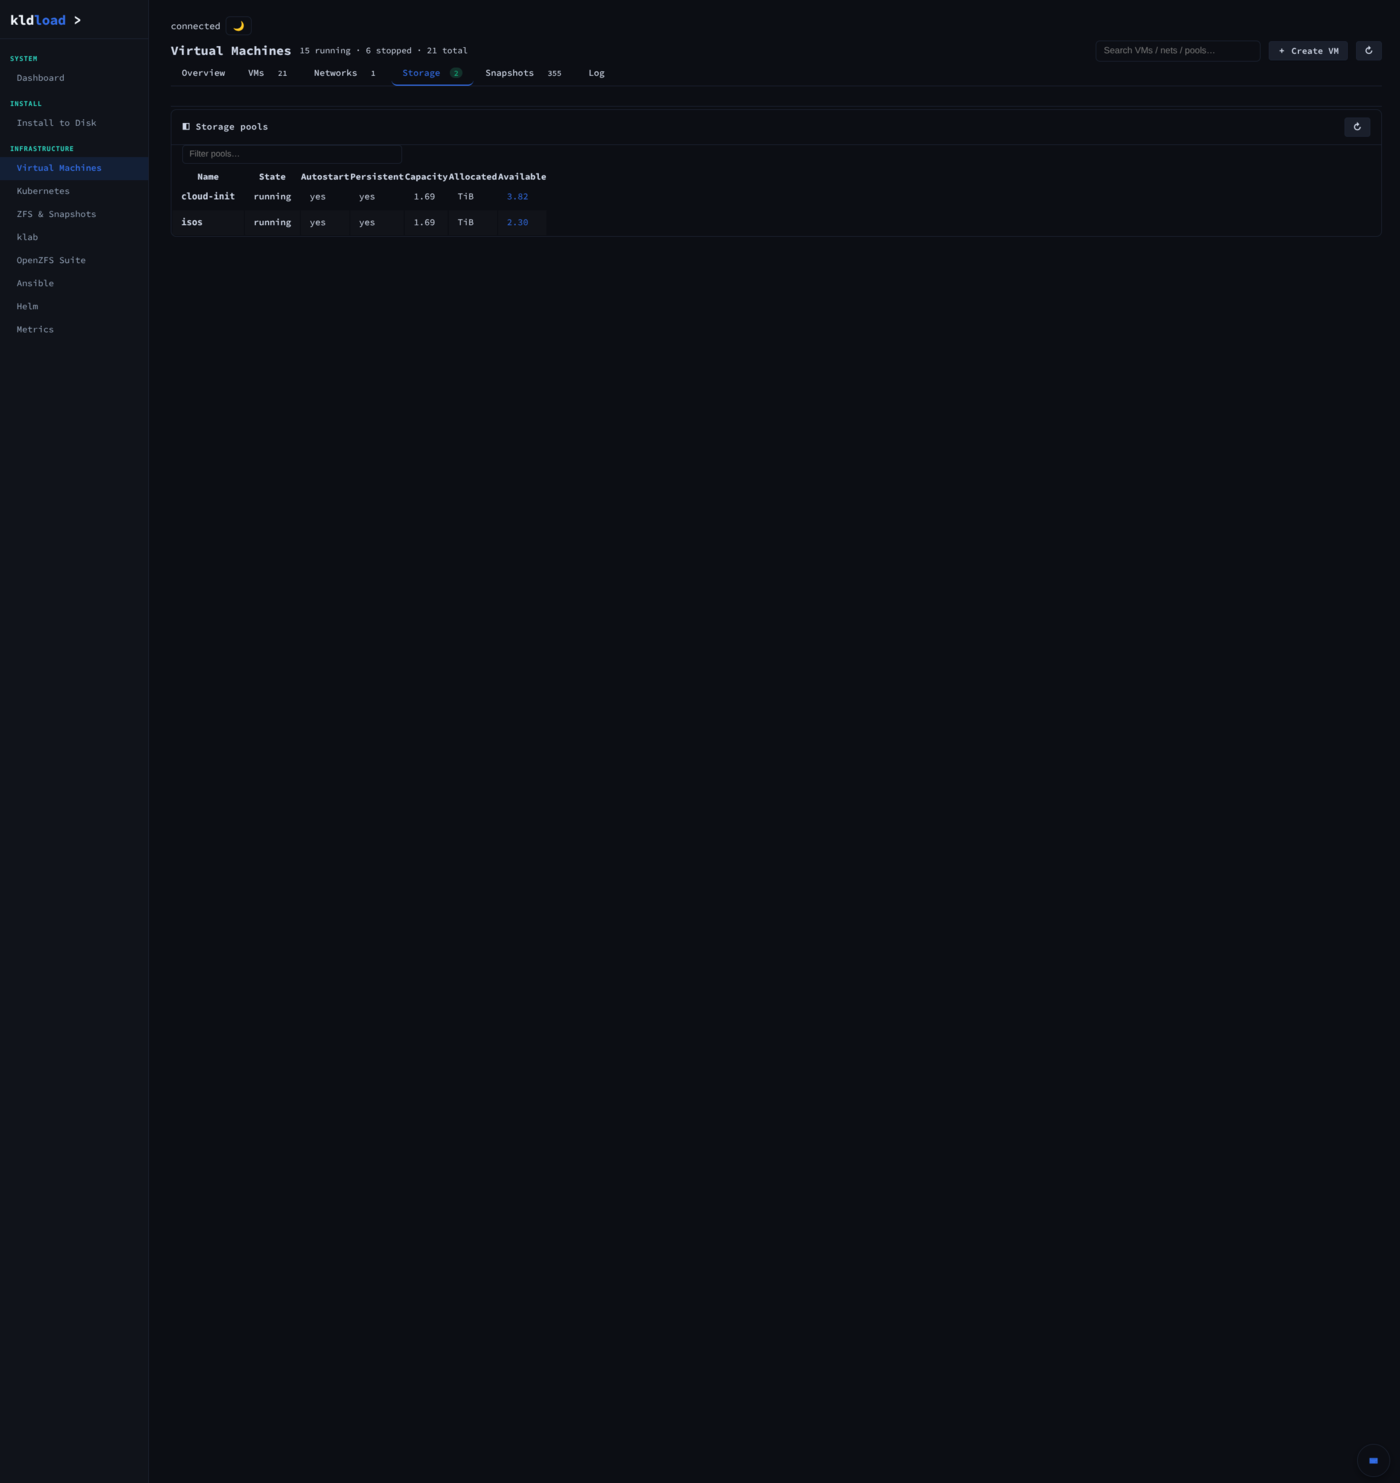Click running state of cloud-init
1400x1483 pixels.
coord(272,197)
